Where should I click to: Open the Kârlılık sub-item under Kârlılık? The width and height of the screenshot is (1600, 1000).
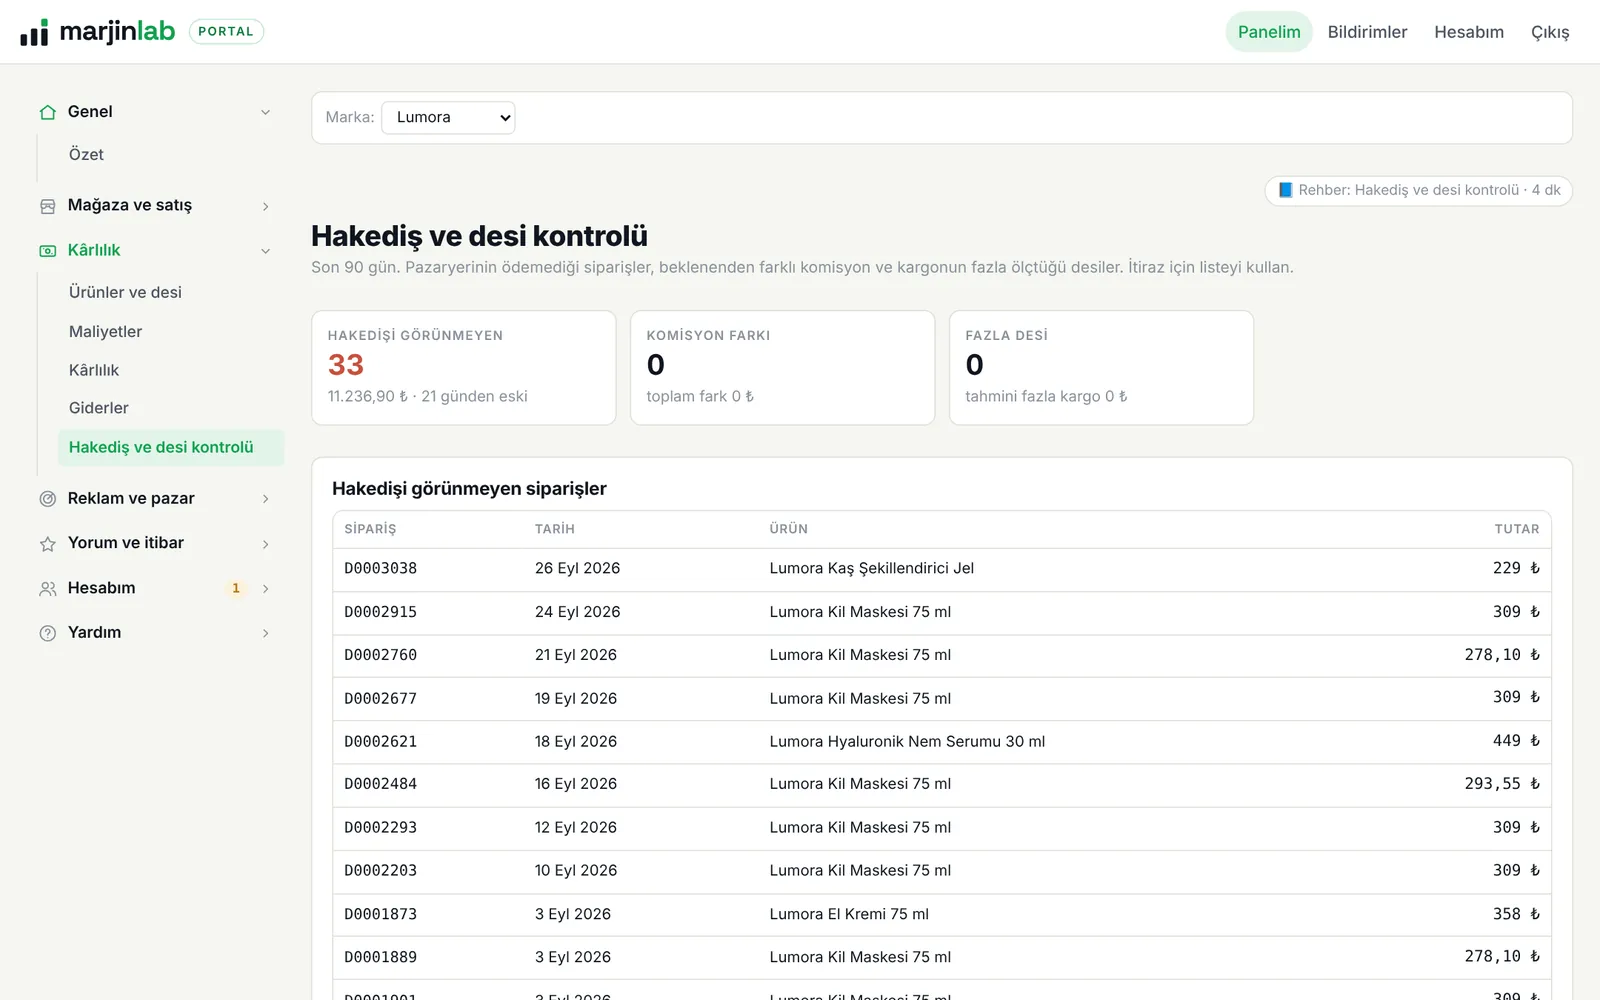pos(94,371)
